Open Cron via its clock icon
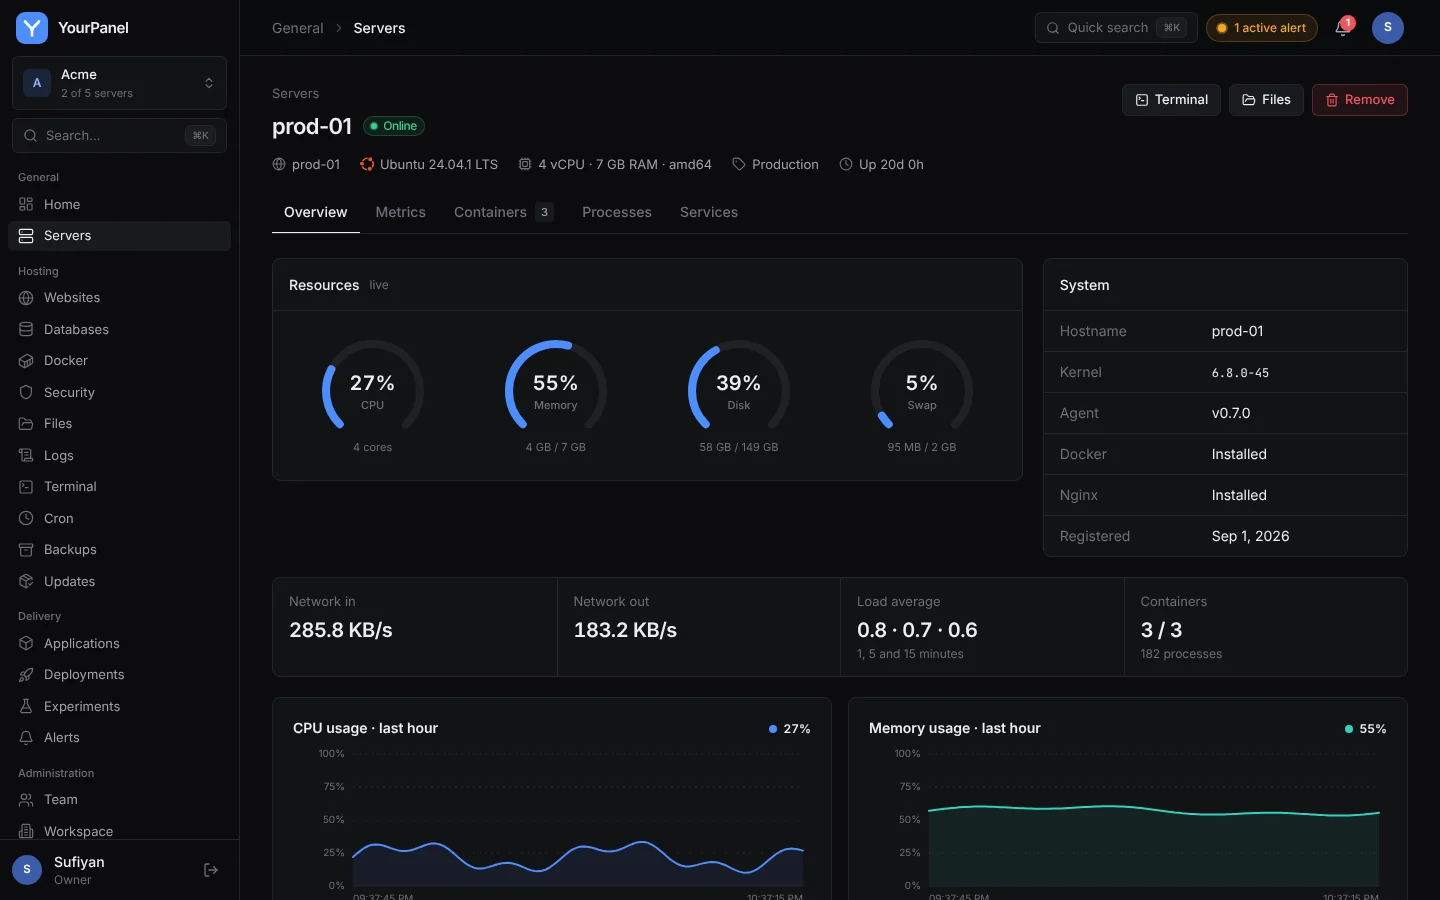Screen dimensions: 1440x900 click(26, 518)
